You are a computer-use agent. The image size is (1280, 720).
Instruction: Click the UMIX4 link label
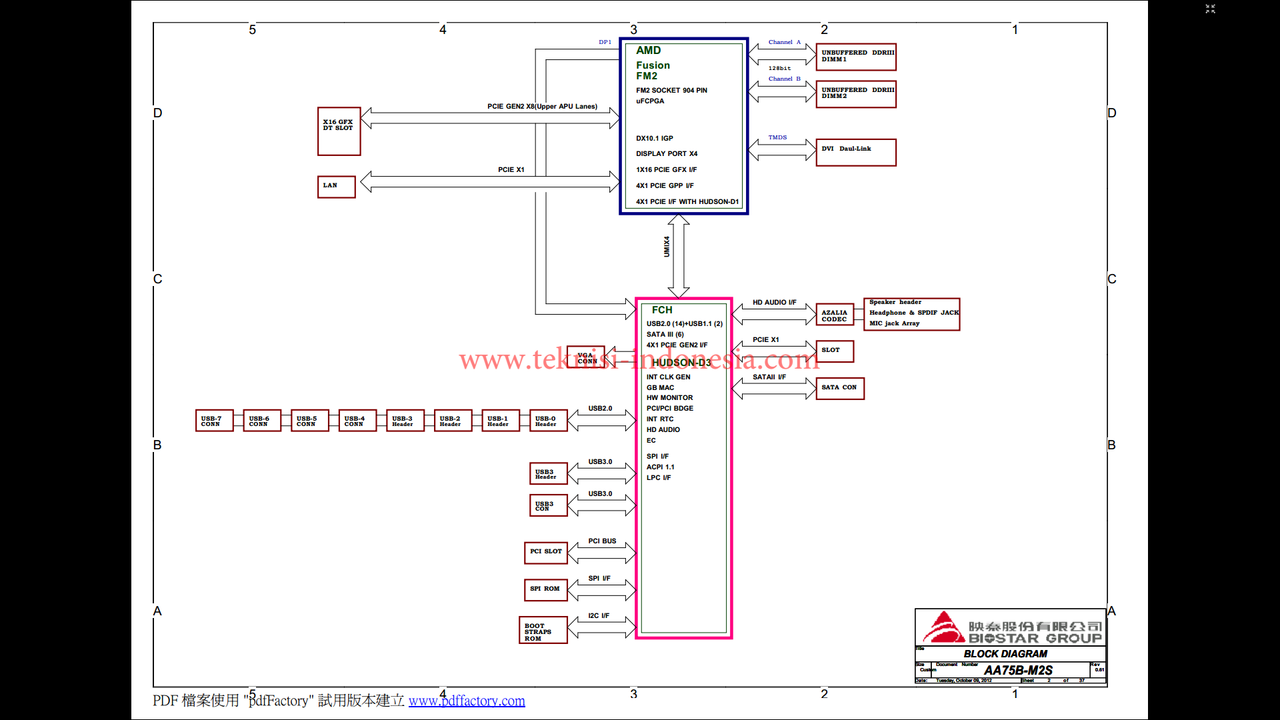[667, 247]
